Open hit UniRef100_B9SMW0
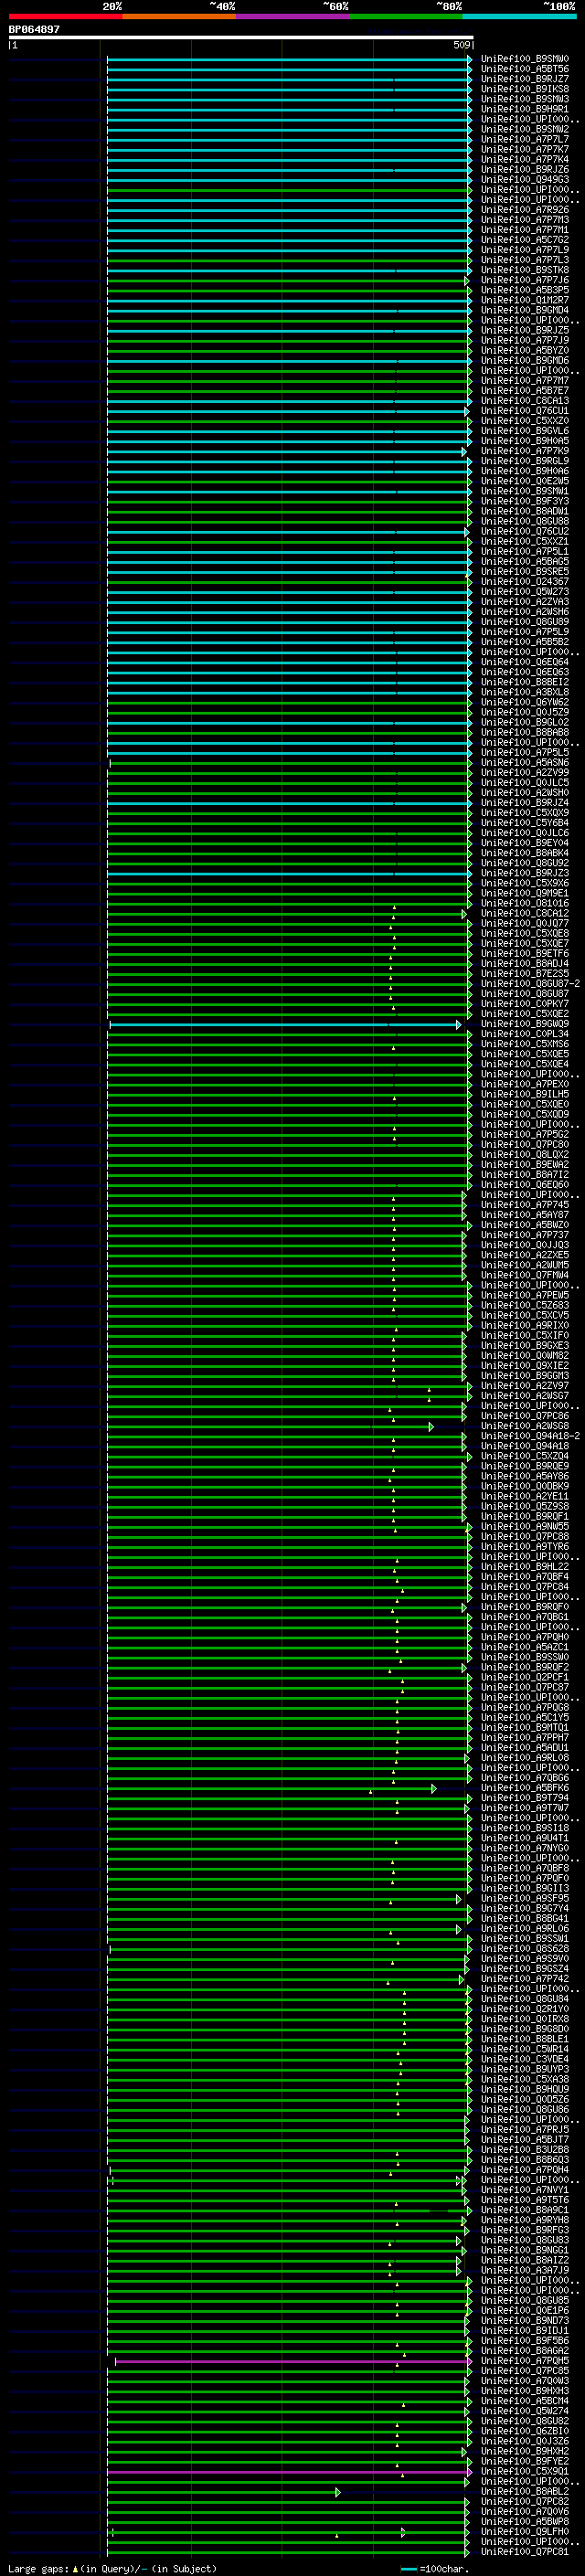The height and width of the screenshot is (2576, 585). [x=525, y=59]
